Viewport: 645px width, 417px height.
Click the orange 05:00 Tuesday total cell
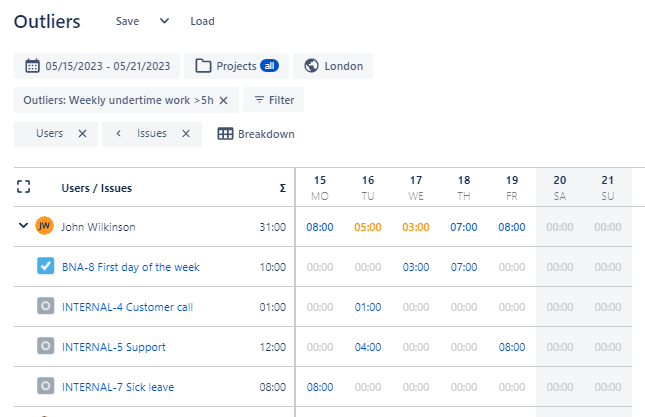[x=368, y=227]
